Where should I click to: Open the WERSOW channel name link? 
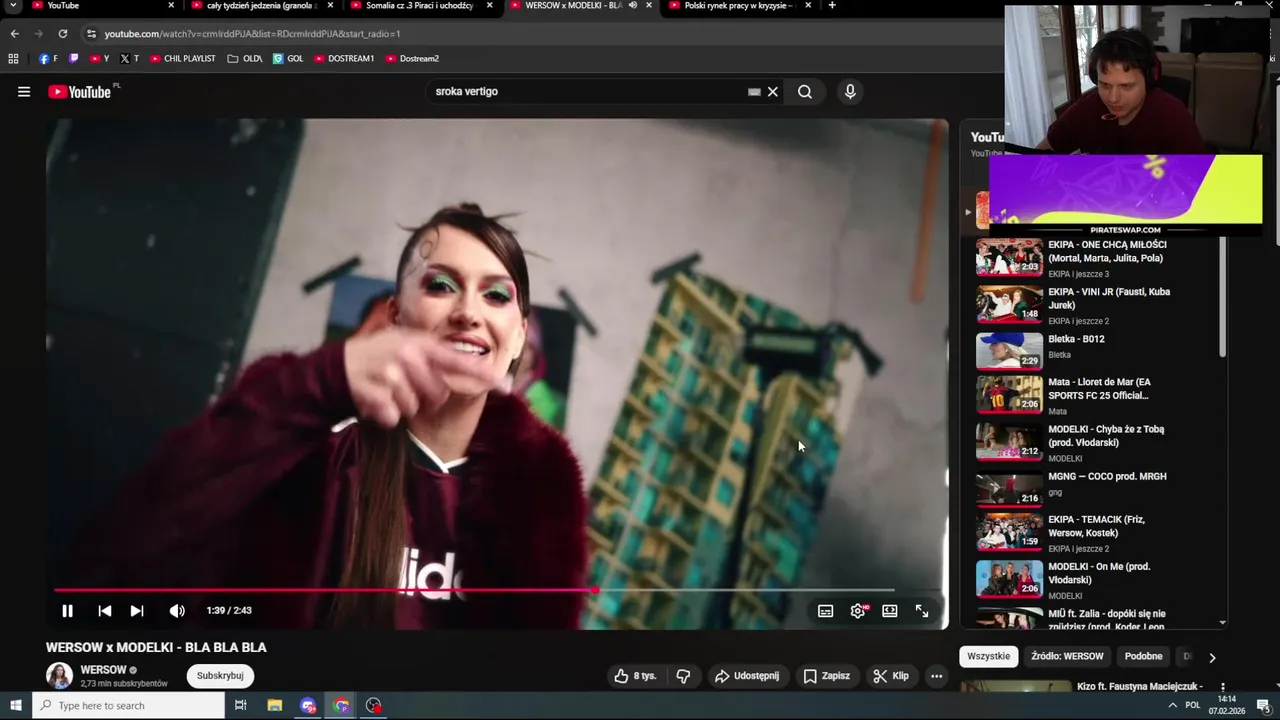coord(103,670)
